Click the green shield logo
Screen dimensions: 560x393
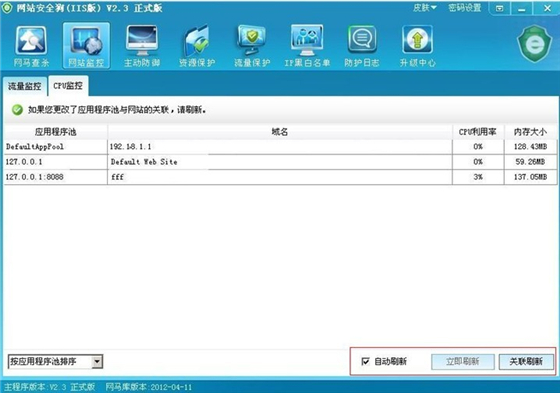(x=534, y=44)
